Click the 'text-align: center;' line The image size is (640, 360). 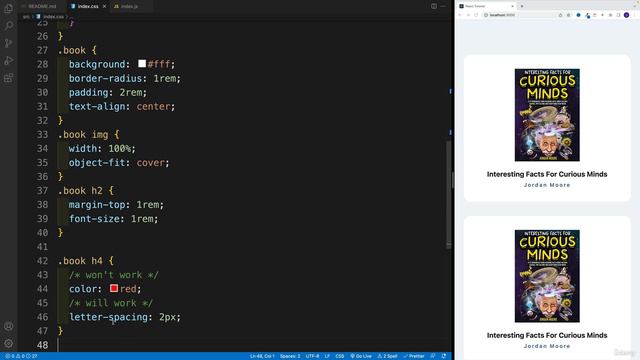tap(122, 106)
